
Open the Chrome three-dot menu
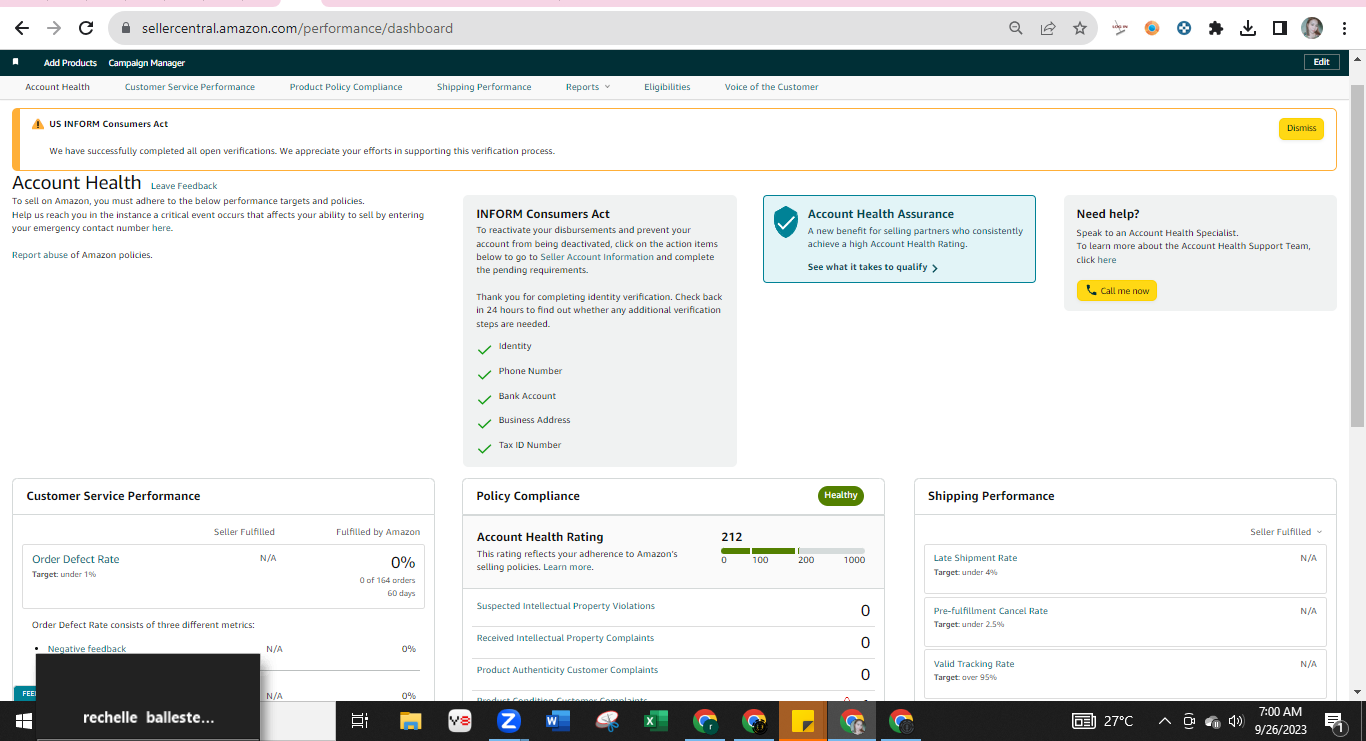1343,28
